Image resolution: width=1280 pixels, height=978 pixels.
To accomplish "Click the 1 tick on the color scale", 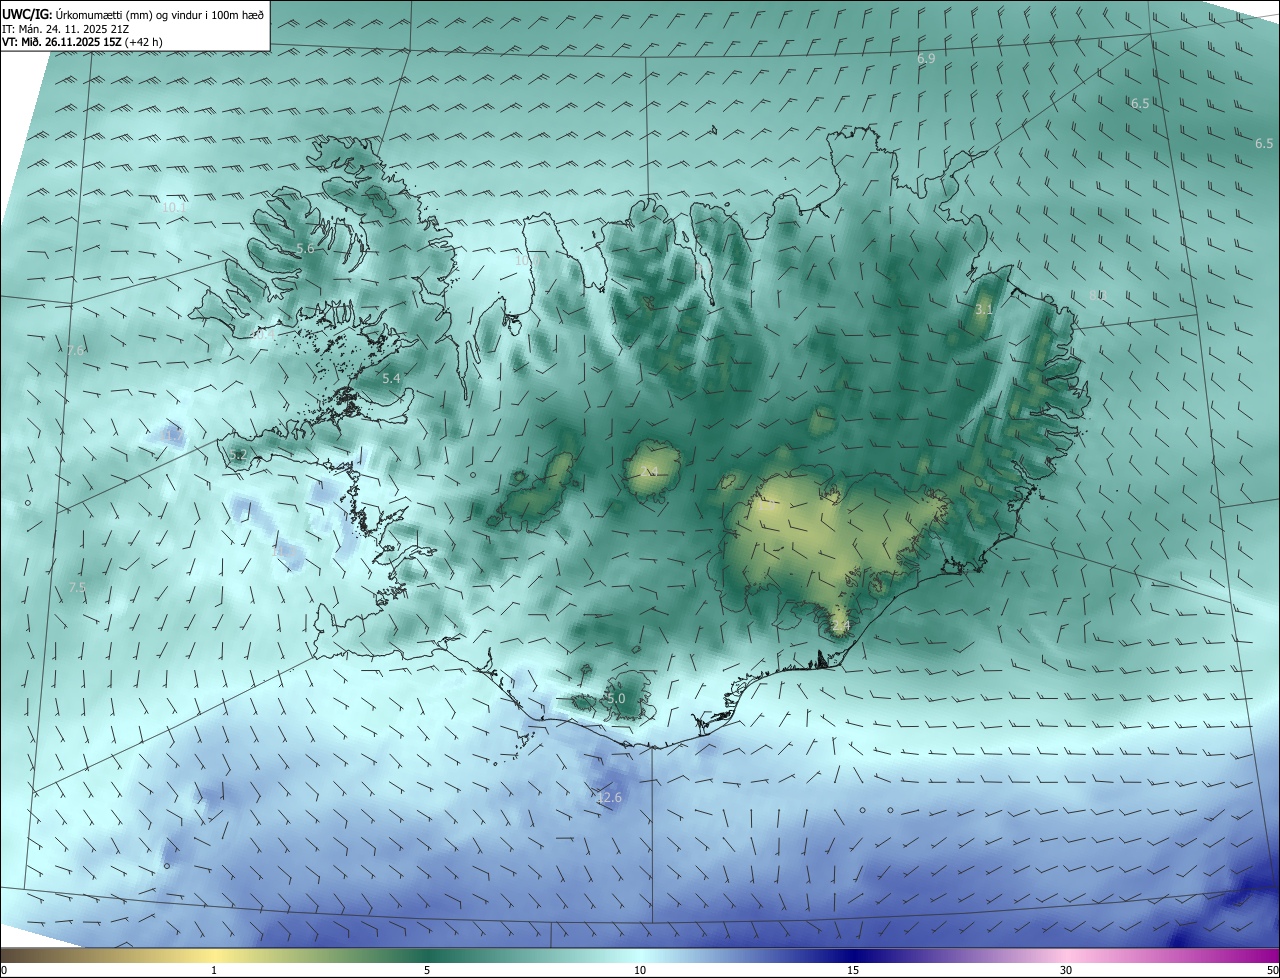I will [214, 970].
